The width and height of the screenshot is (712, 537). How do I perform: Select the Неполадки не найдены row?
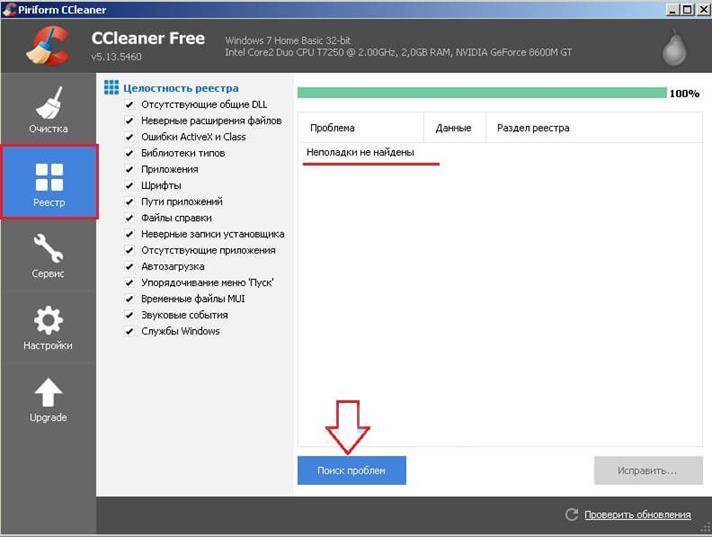pyautogui.click(x=499, y=153)
